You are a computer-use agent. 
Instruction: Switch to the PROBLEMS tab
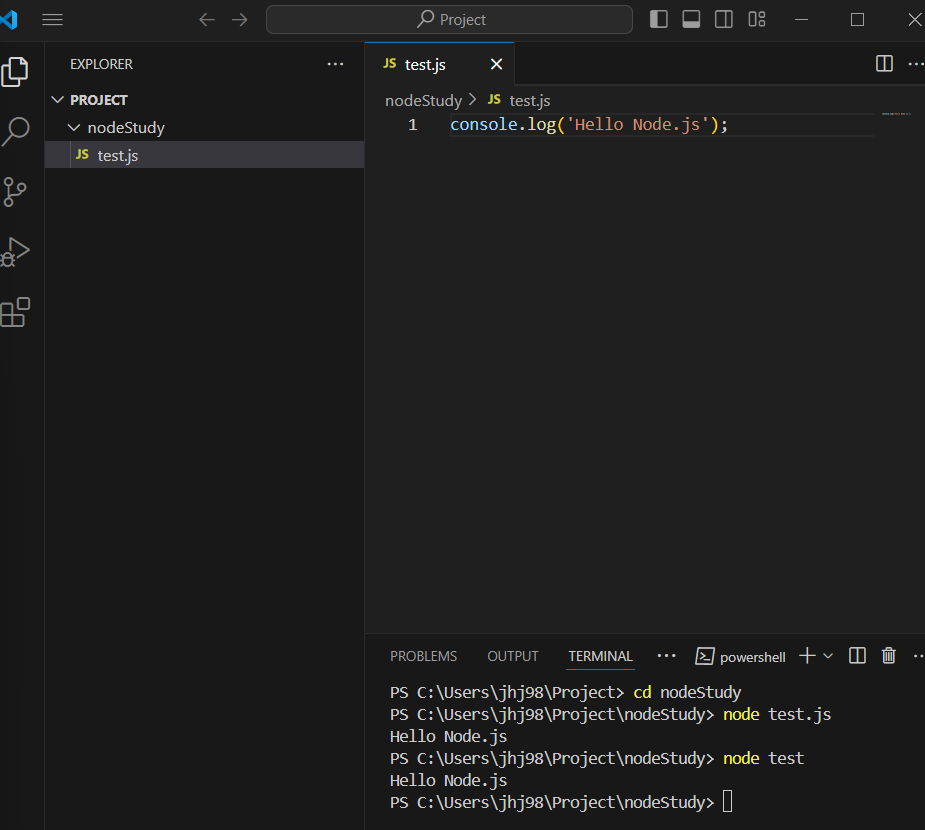423,656
